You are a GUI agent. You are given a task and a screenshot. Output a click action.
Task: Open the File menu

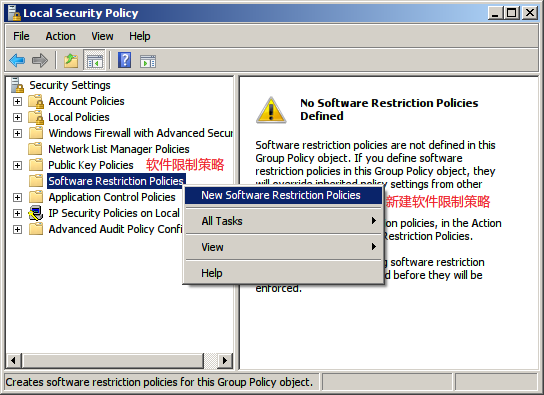(21, 36)
